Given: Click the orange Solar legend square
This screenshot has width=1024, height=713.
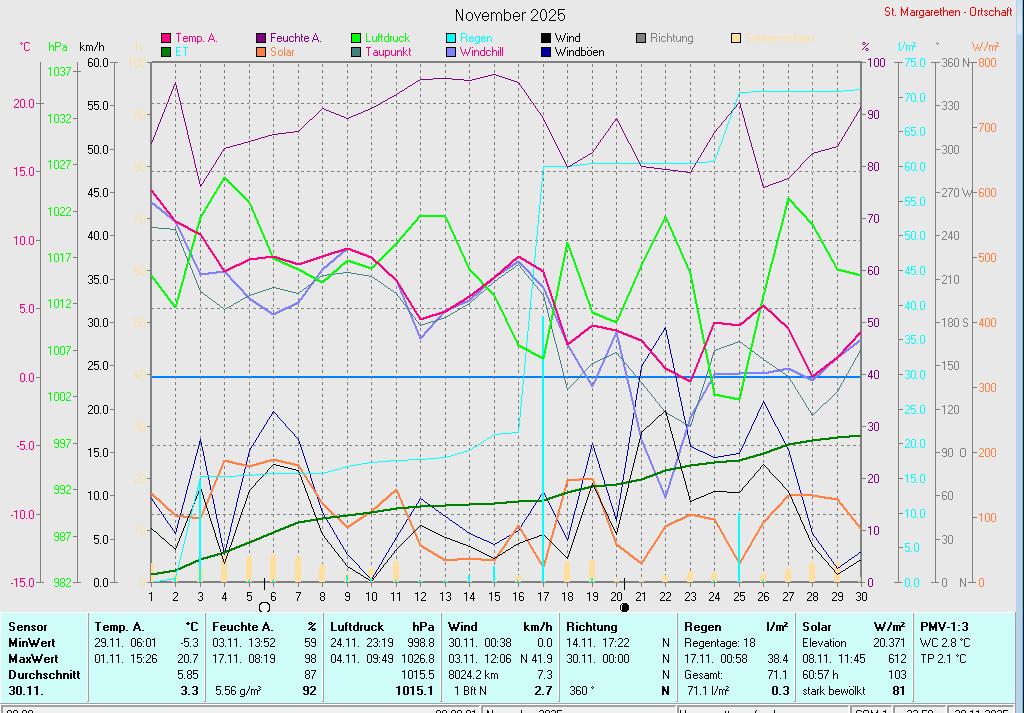Looking at the screenshot, I should coord(261,51).
